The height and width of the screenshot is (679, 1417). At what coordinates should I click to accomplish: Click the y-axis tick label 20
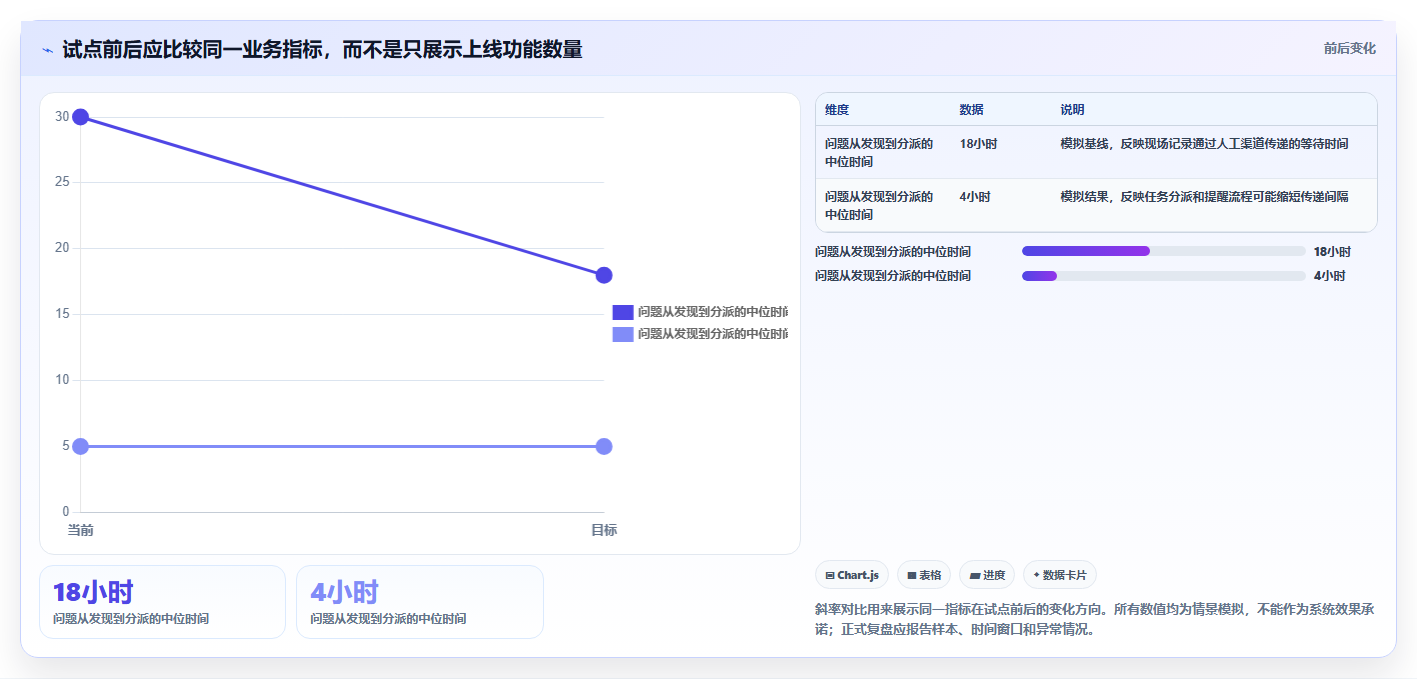[62, 248]
